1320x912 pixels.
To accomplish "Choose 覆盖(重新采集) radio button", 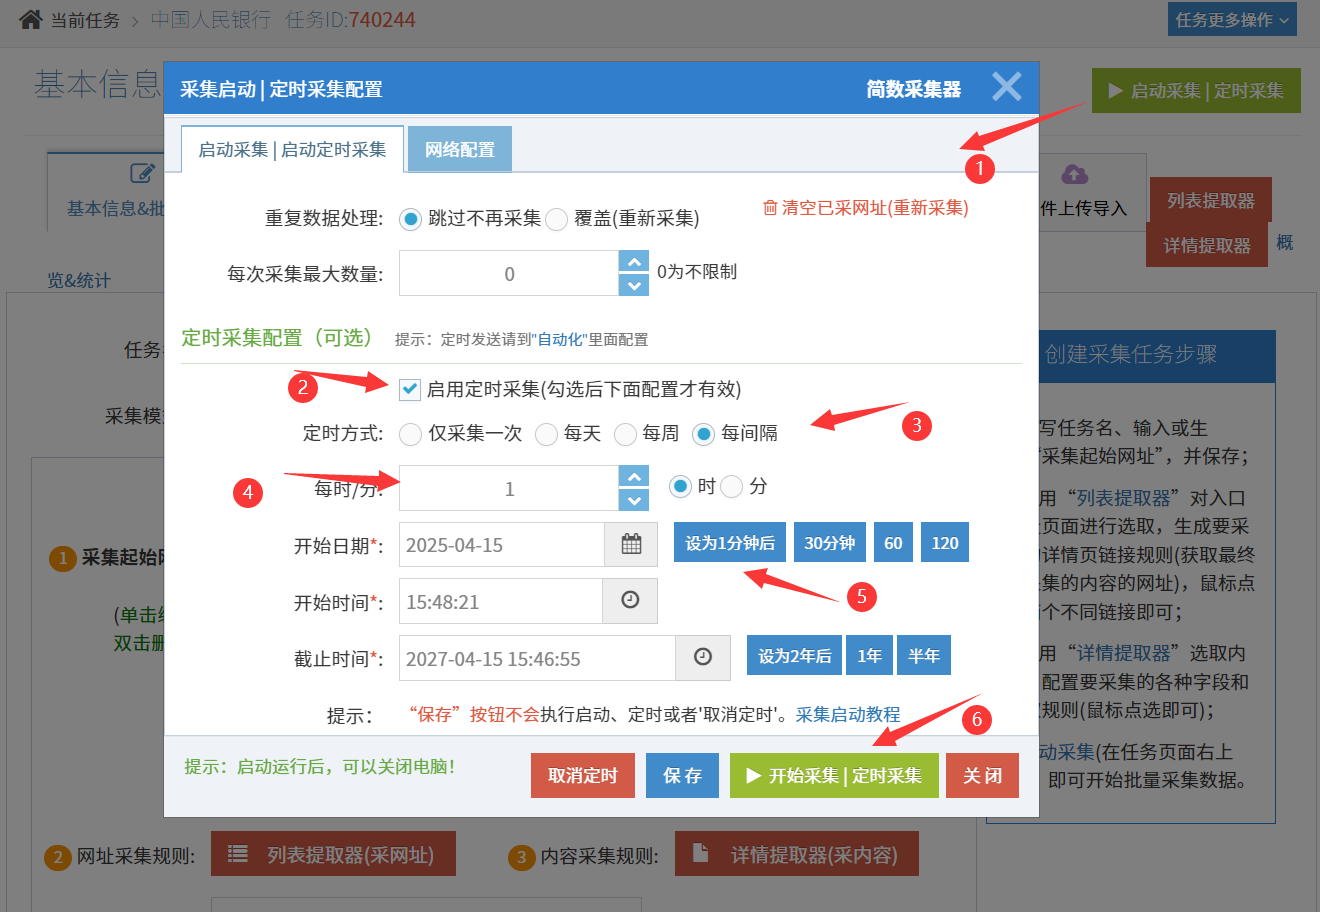I will pos(557,219).
